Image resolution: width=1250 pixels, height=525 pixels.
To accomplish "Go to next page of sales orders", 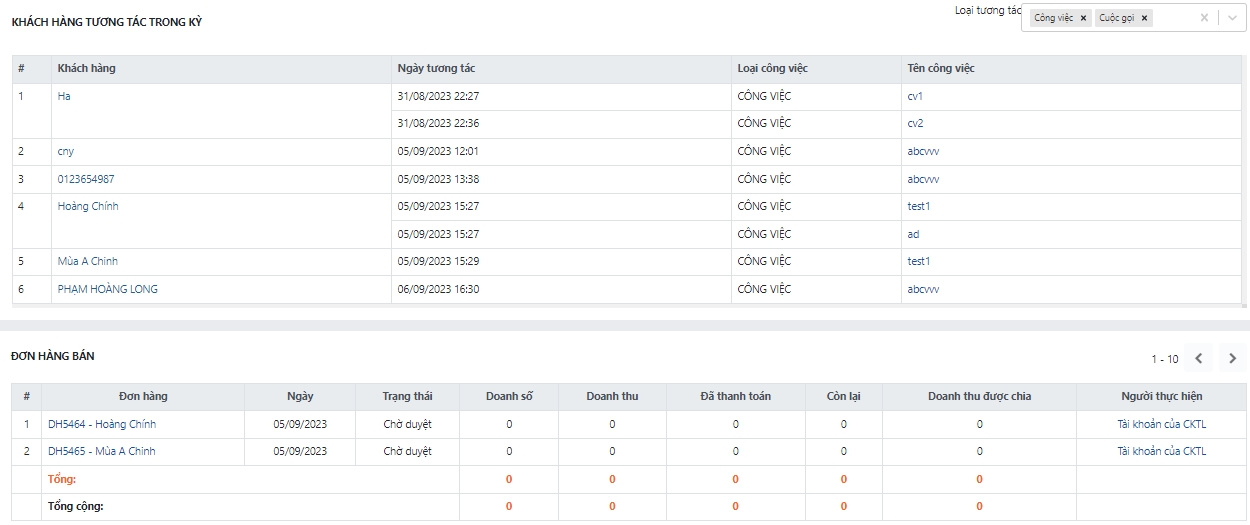I will (1232, 358).
